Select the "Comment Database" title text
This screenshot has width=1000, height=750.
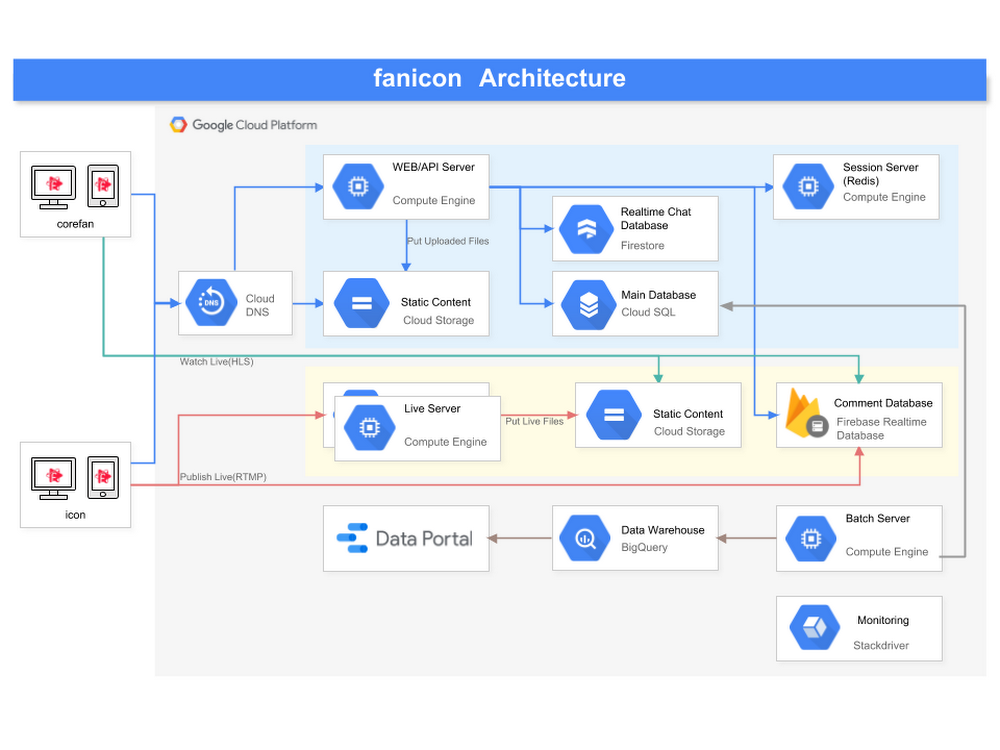(883, 403)
